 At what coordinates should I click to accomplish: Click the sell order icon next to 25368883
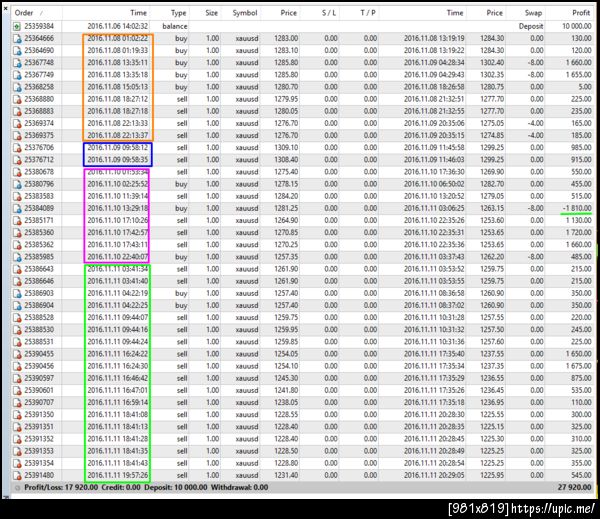(17, 111)
